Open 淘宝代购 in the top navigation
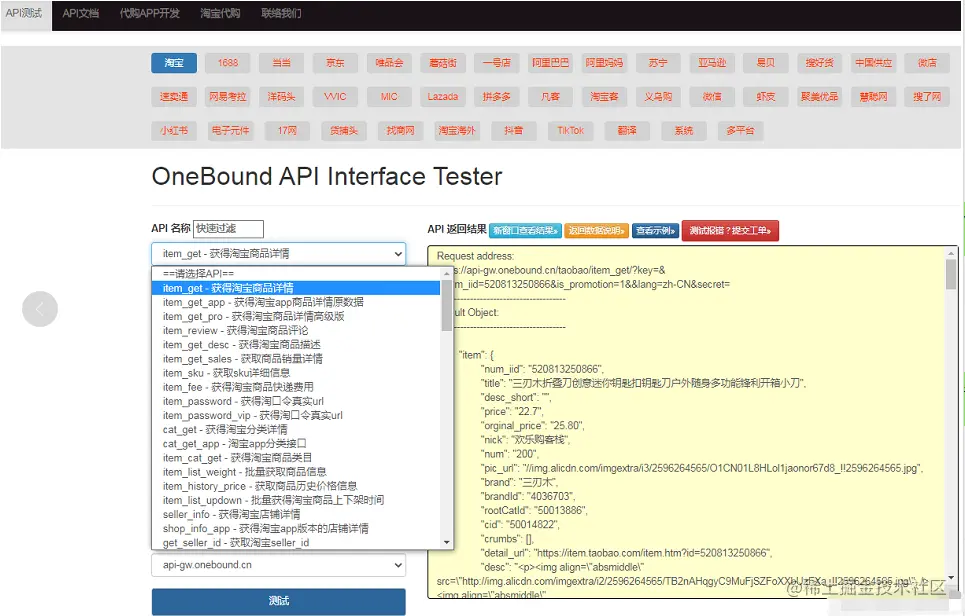 tap(220, 14)
